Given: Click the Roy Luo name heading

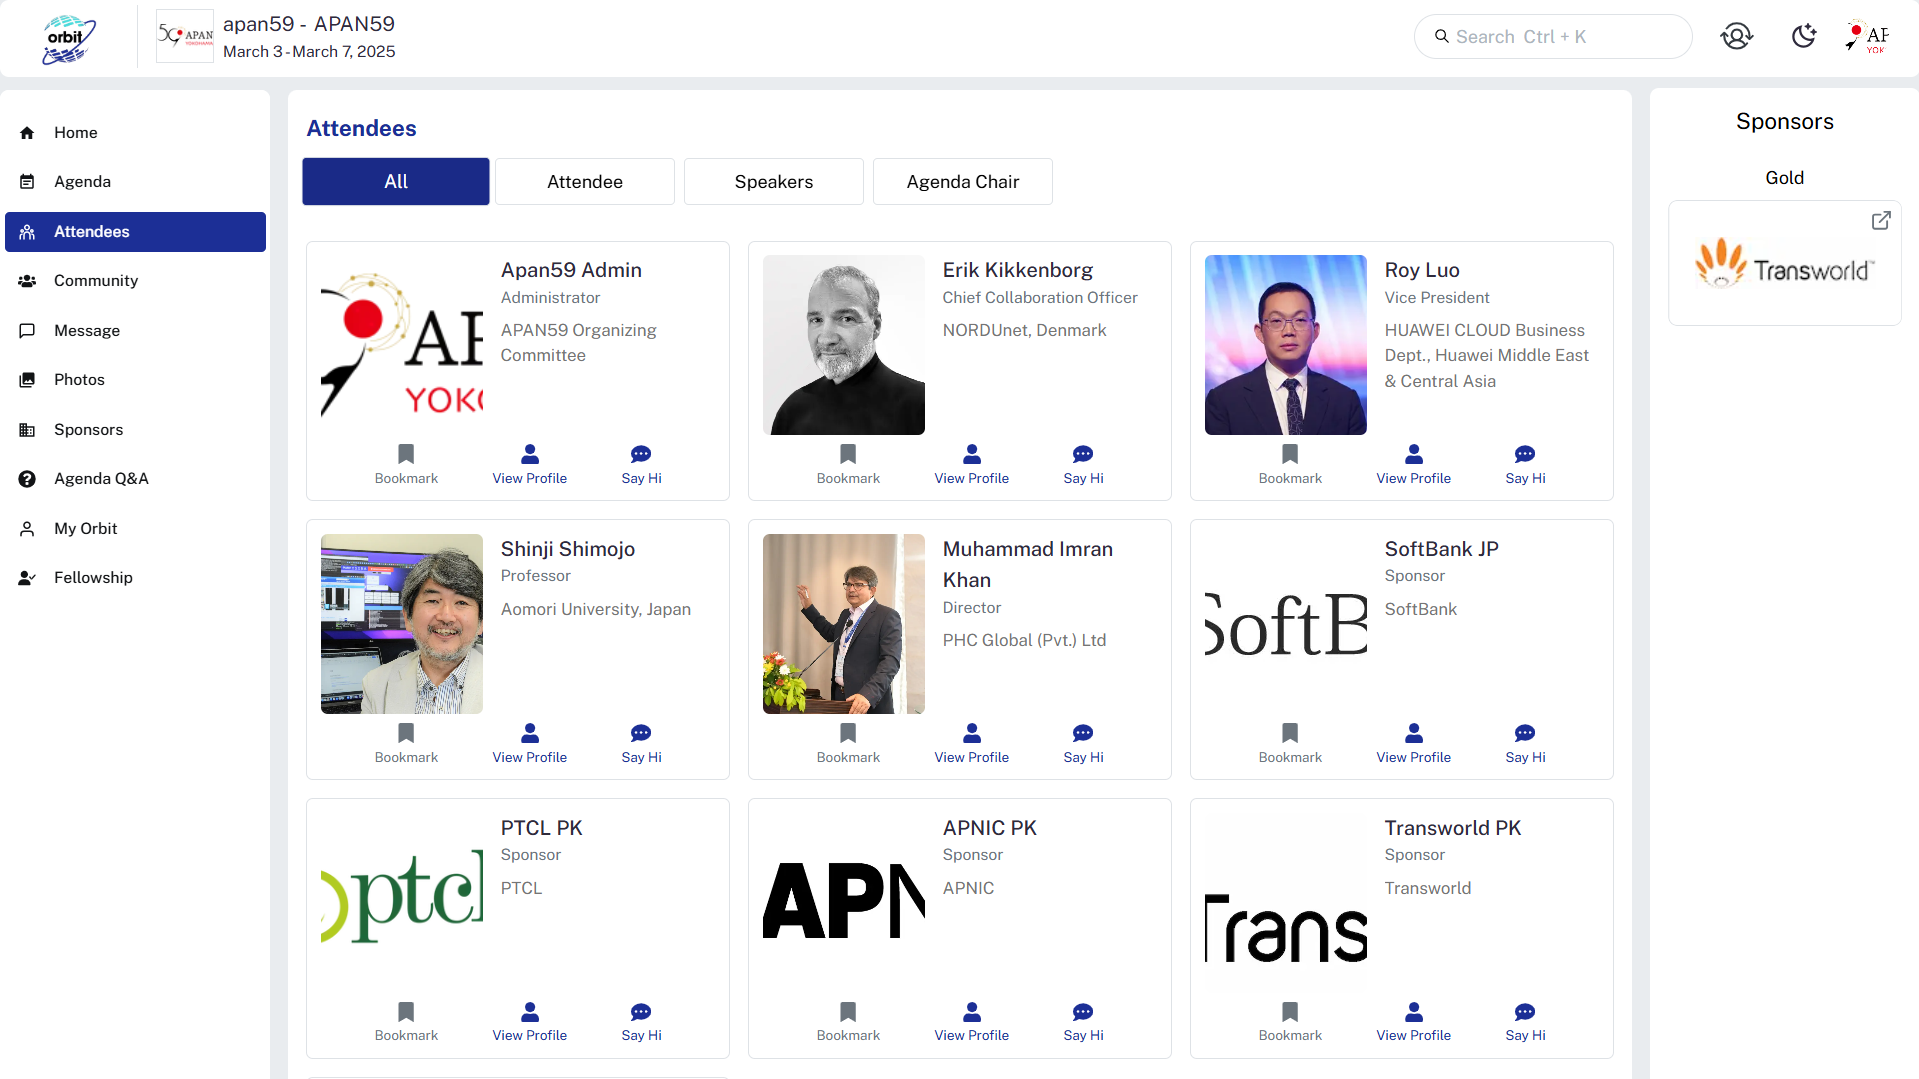Looking at the screenshot, I should tap(1422, 270).
